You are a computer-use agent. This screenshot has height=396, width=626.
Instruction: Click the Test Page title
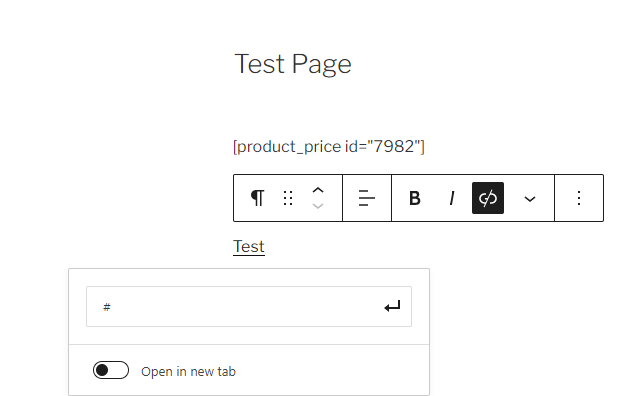click(x=293, y=64)
